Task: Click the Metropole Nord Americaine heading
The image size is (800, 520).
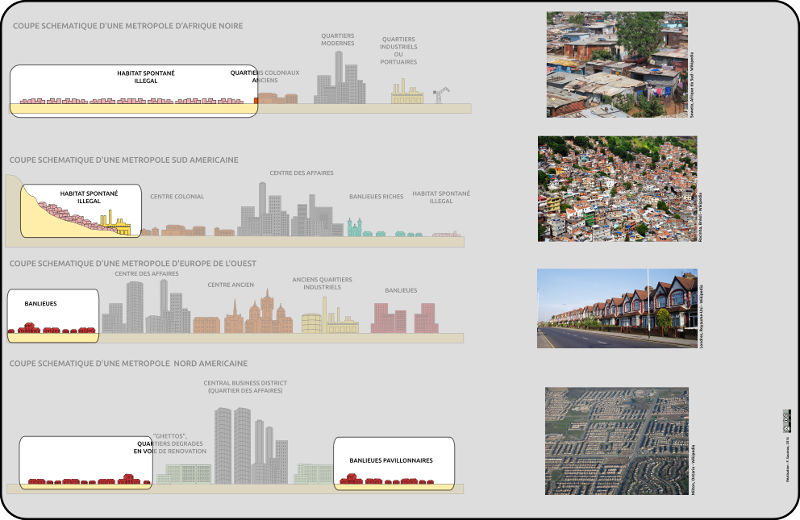Action: [128, 363]
